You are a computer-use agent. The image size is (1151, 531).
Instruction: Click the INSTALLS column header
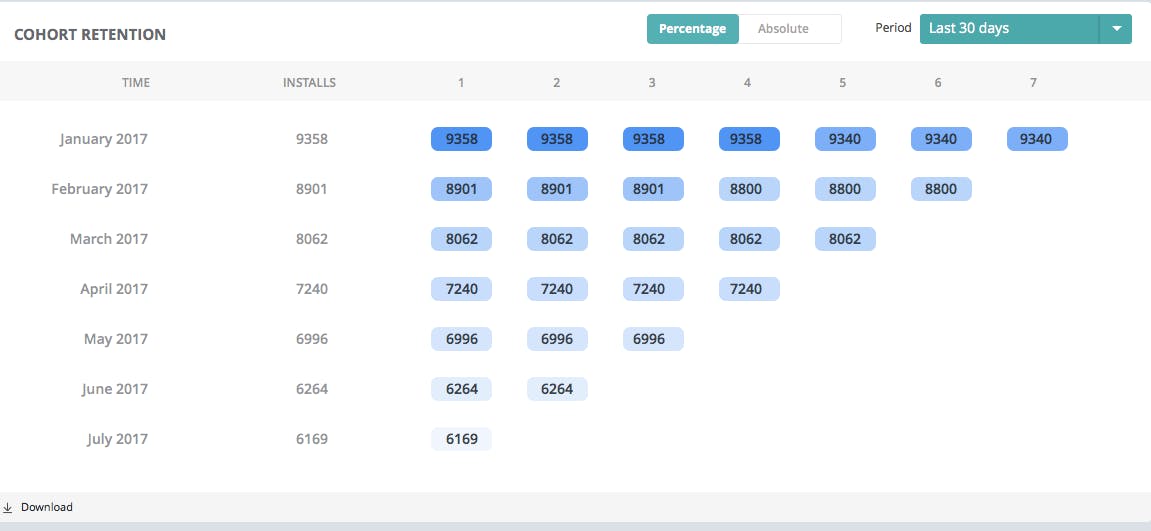click(309, 83)
